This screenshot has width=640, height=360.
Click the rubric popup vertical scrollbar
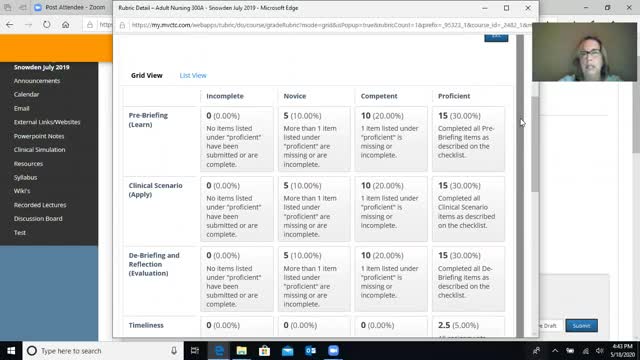[x=535, y=144]
